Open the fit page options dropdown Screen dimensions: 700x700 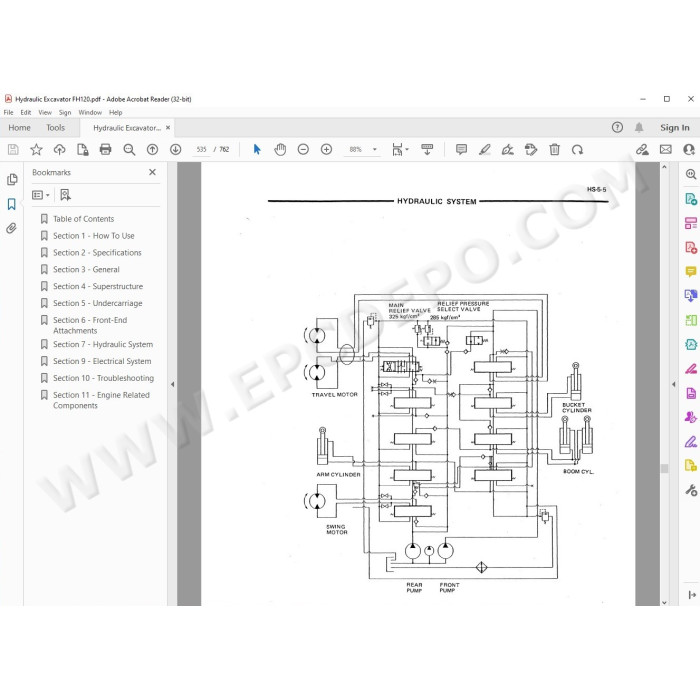pos(400,150)
